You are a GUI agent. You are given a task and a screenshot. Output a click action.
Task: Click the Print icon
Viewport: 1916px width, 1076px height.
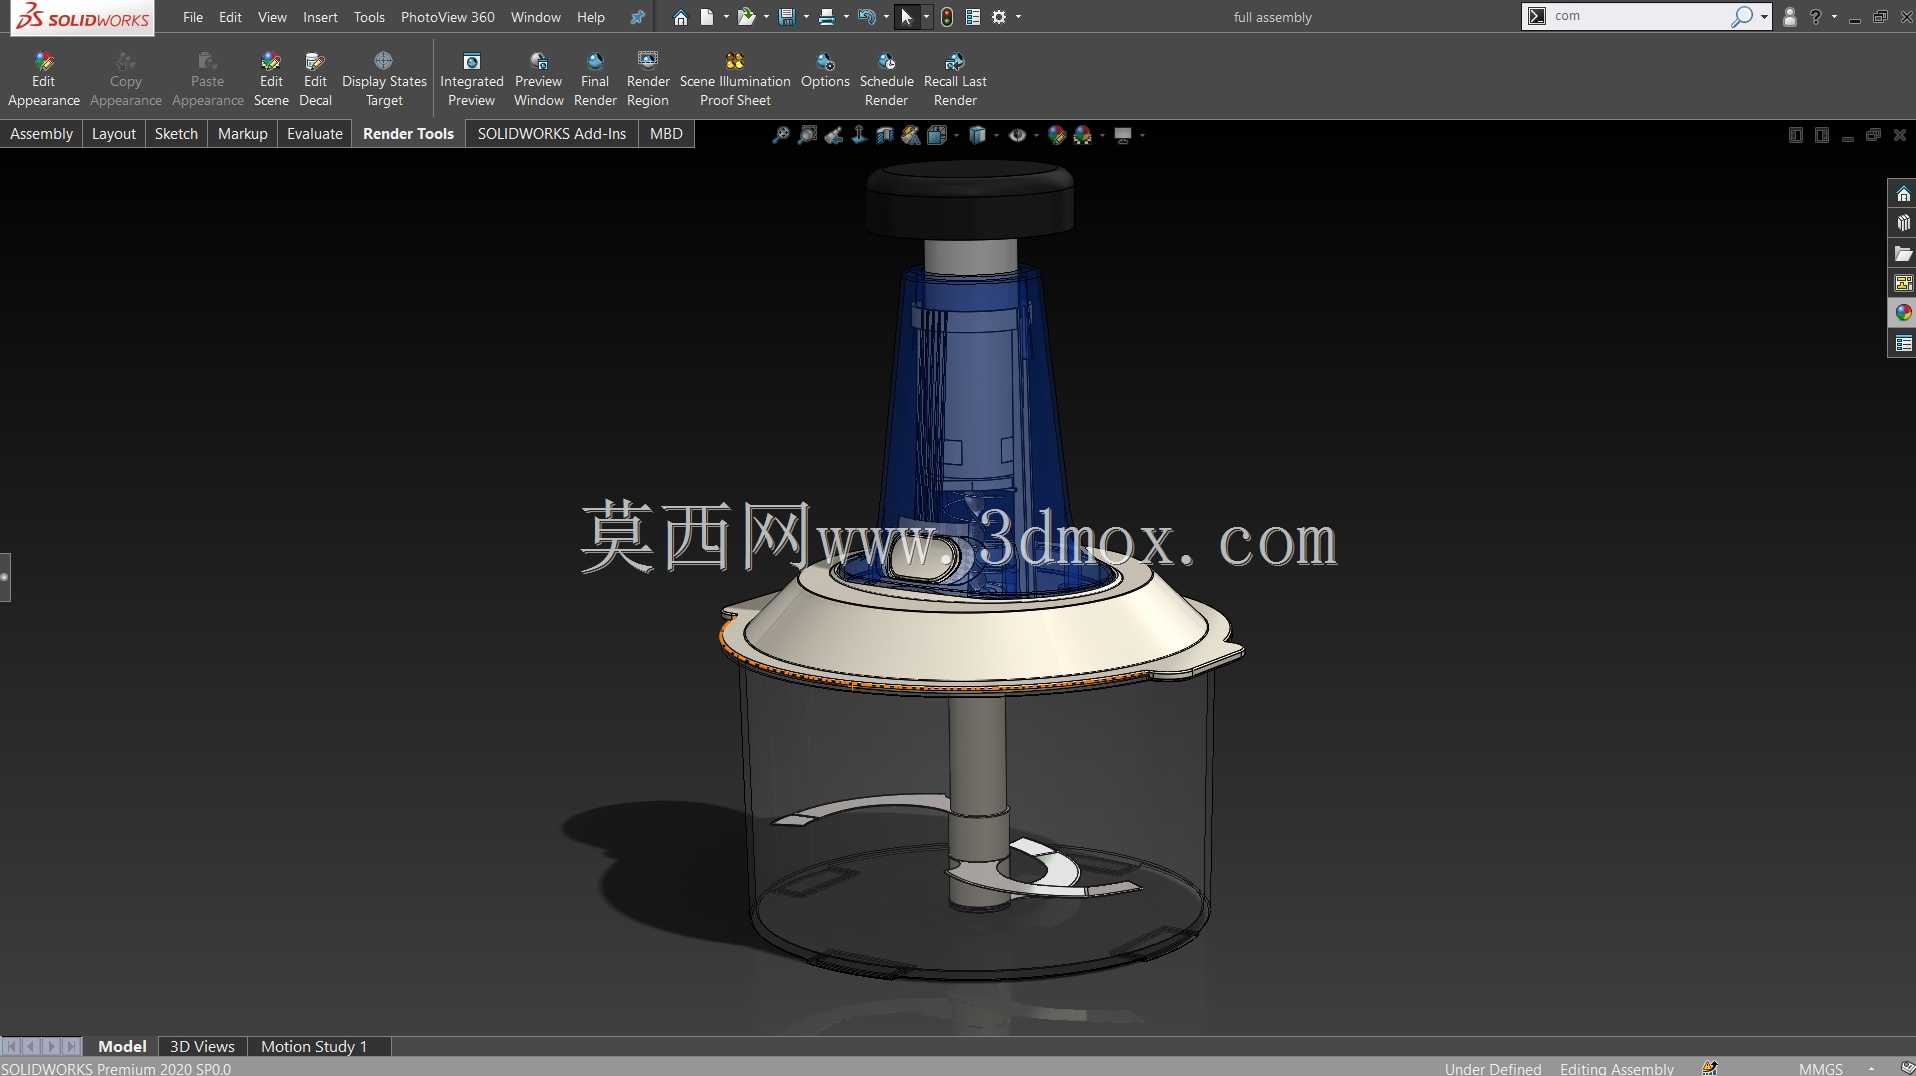[x=826, y=17]
